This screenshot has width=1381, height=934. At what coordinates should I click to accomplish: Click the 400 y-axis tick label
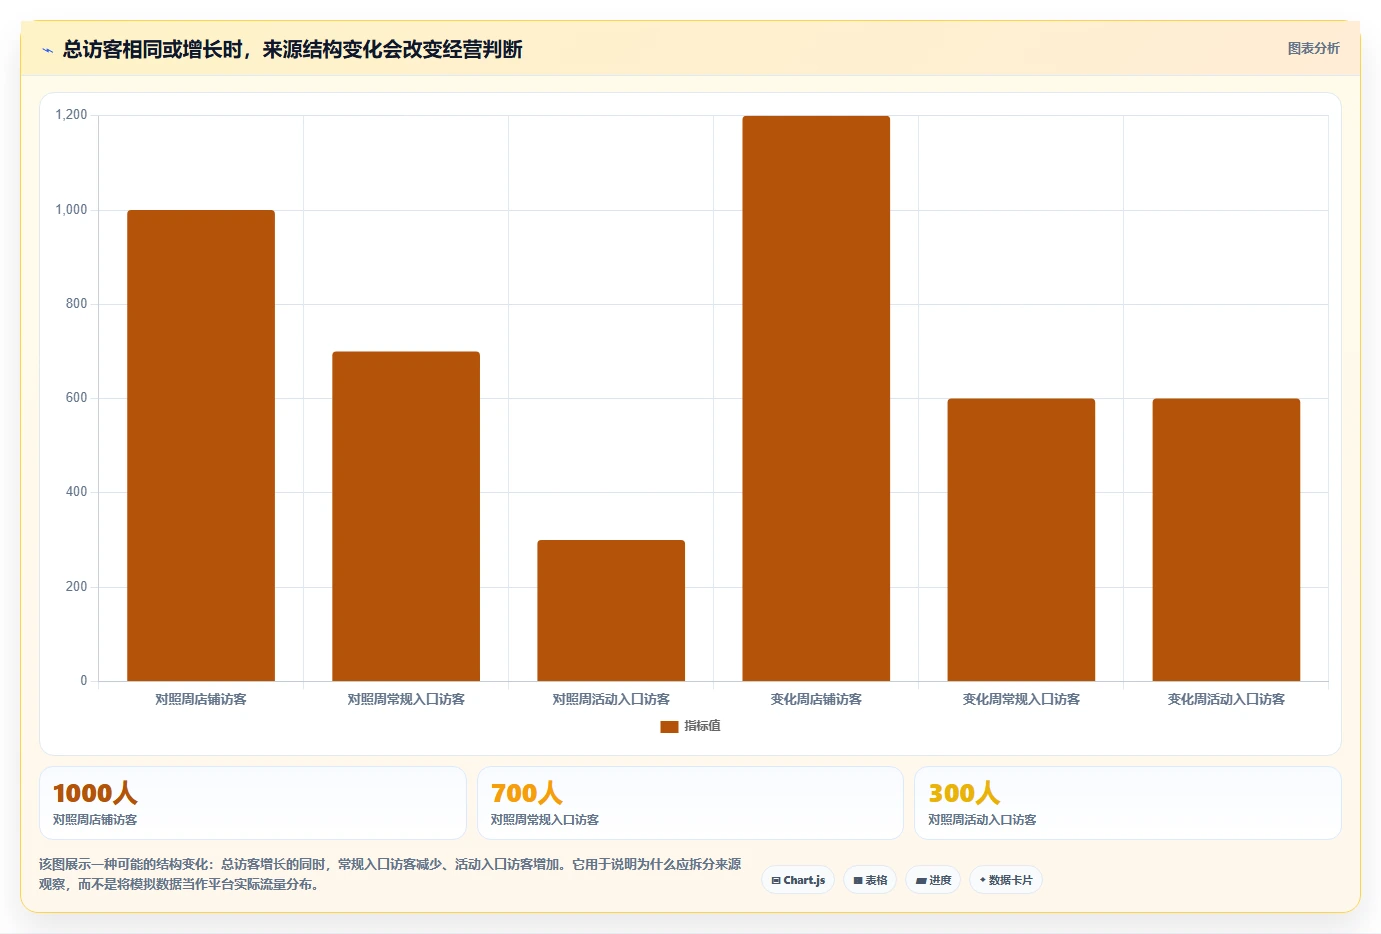click(x=76, y=492)
